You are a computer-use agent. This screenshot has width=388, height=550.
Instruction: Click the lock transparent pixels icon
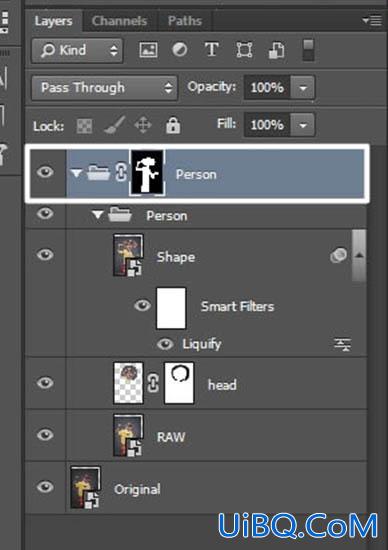coord(85,126)
